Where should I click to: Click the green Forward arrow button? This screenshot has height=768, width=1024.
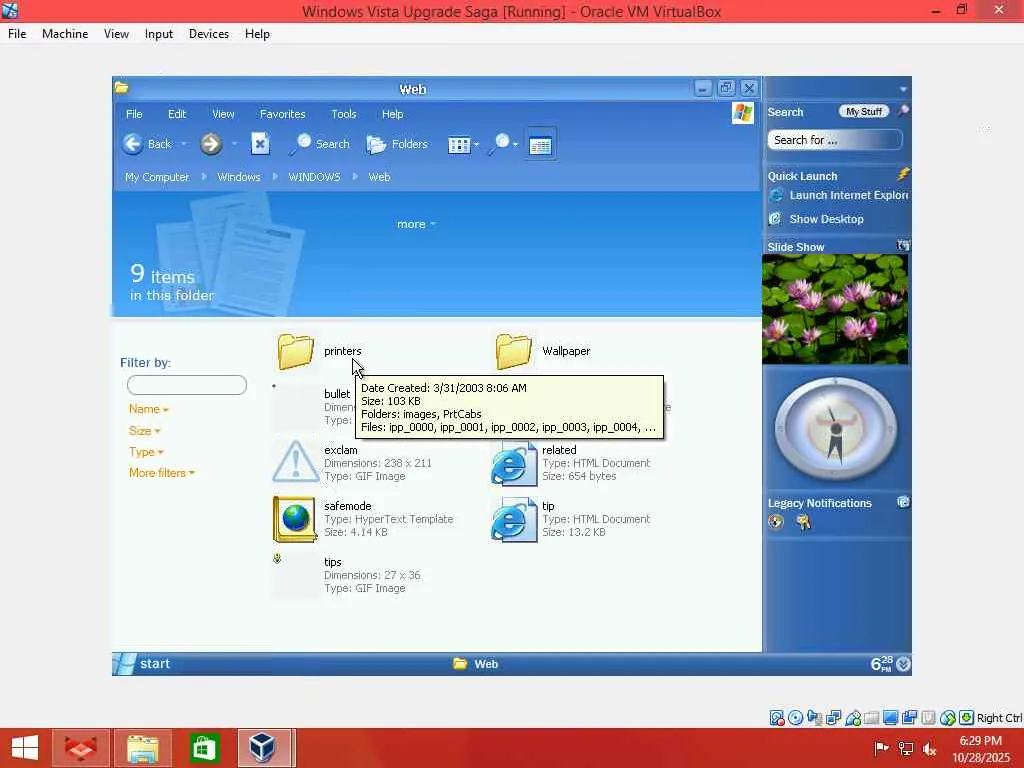click(211, 144)
